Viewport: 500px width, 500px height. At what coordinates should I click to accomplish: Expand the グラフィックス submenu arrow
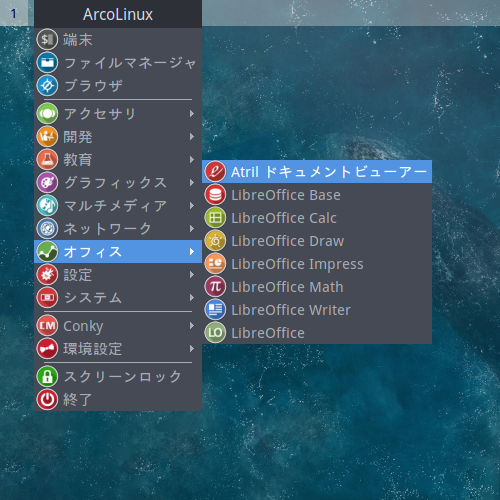(x=192, y=183)
